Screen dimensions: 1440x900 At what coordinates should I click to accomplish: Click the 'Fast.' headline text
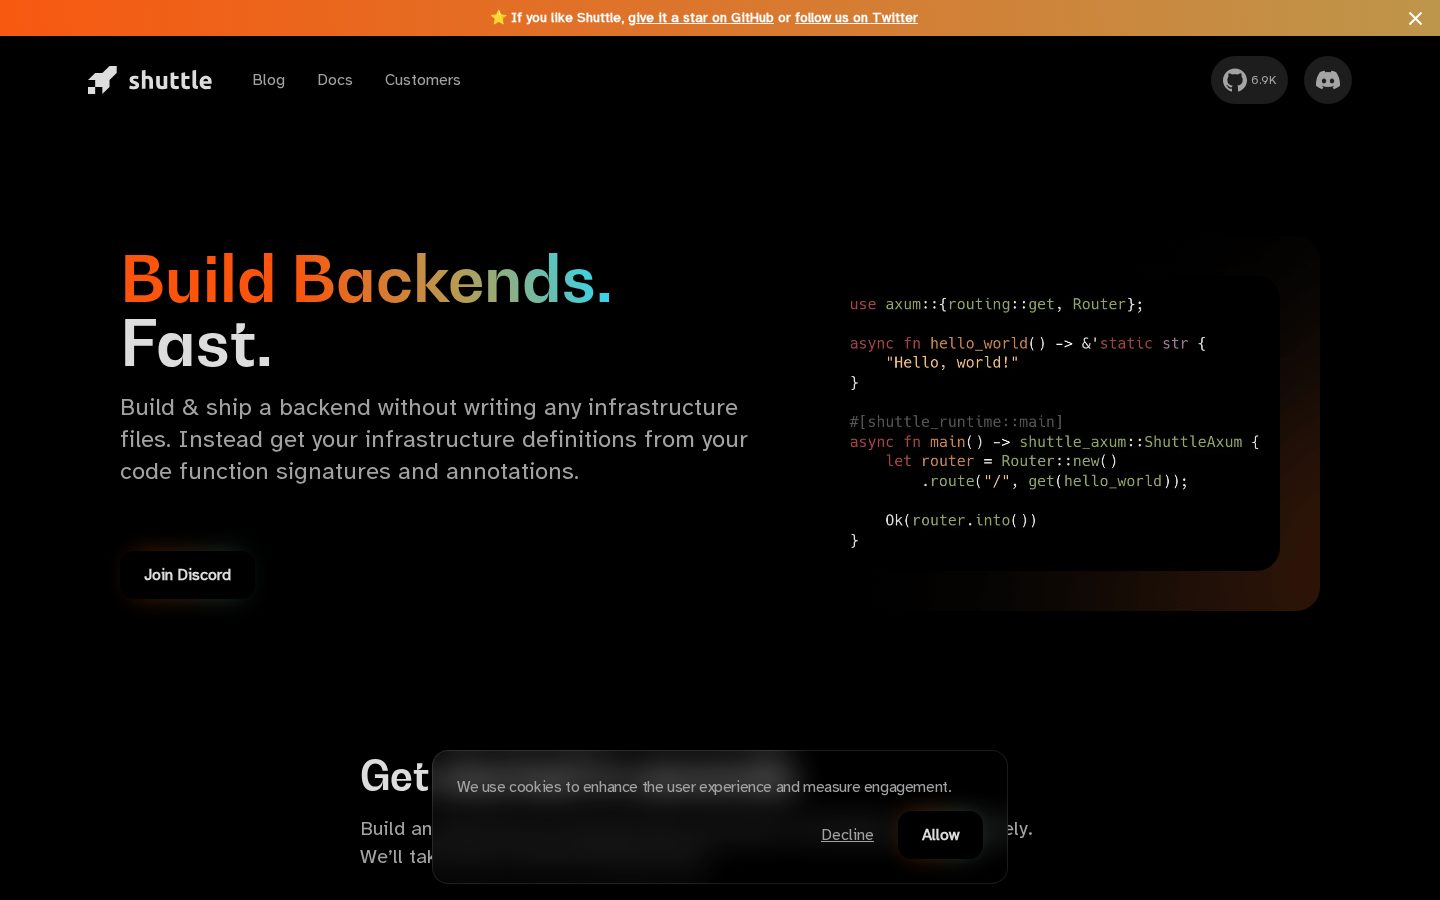[196, 344]
